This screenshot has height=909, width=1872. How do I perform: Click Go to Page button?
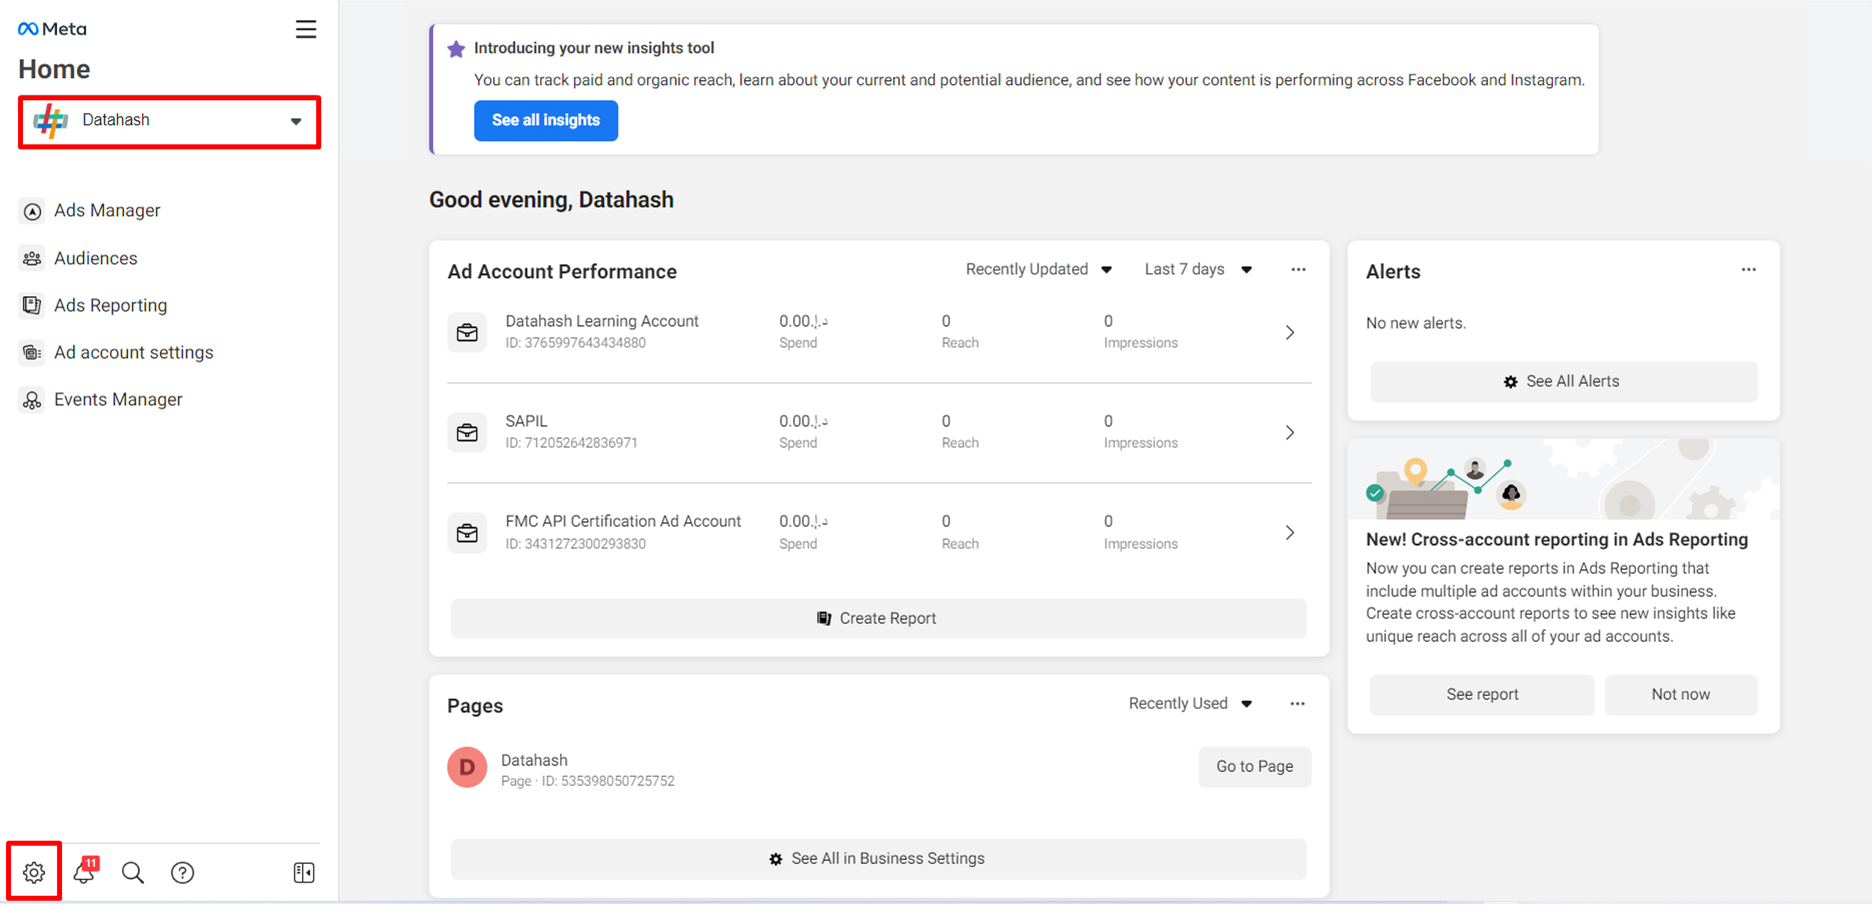click(x=1254, y=766)
